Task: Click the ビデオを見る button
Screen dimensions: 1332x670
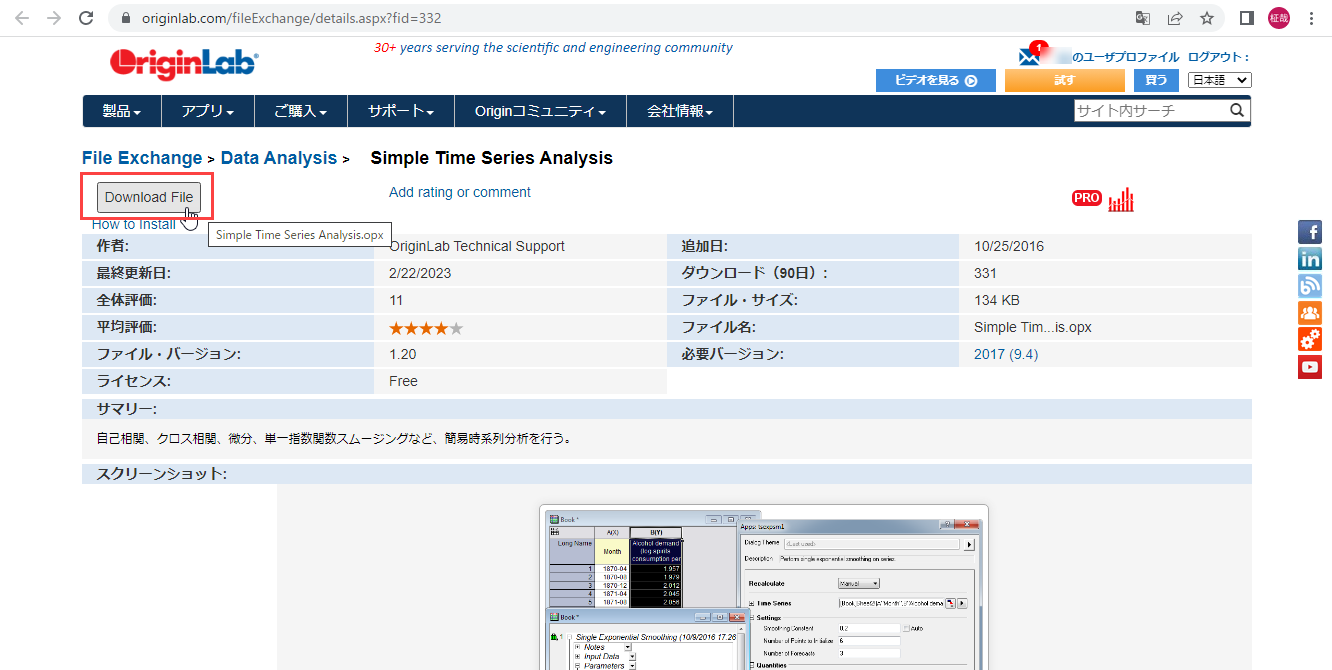Action: click(x=936, y=81)
